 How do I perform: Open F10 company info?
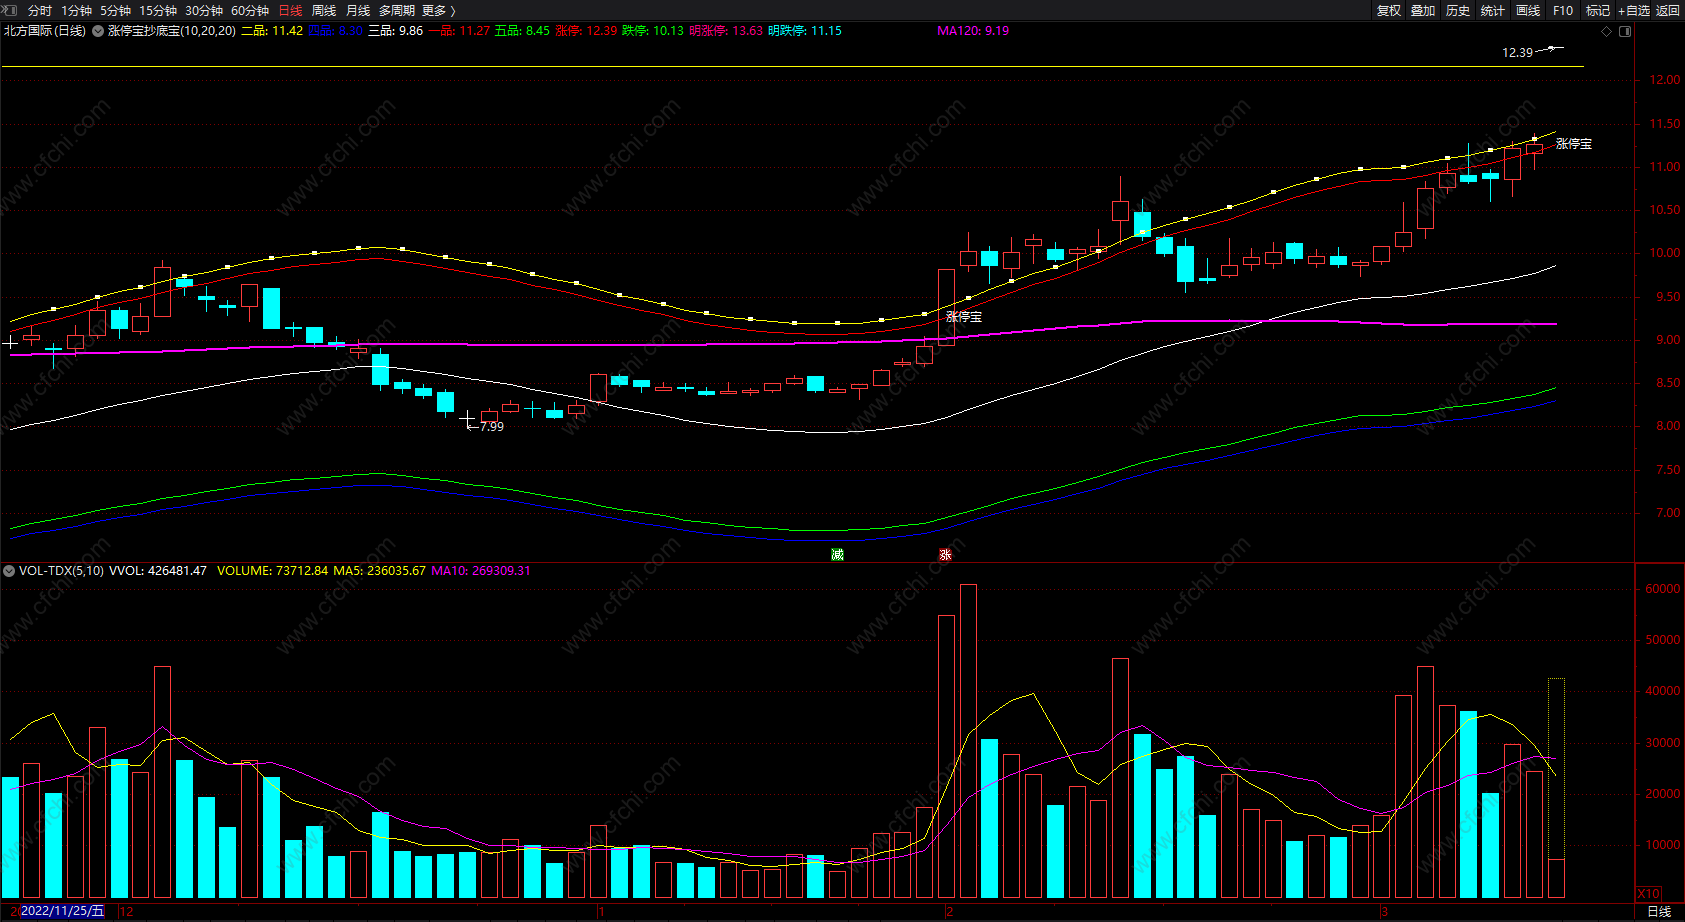[x=1563, y=10]
